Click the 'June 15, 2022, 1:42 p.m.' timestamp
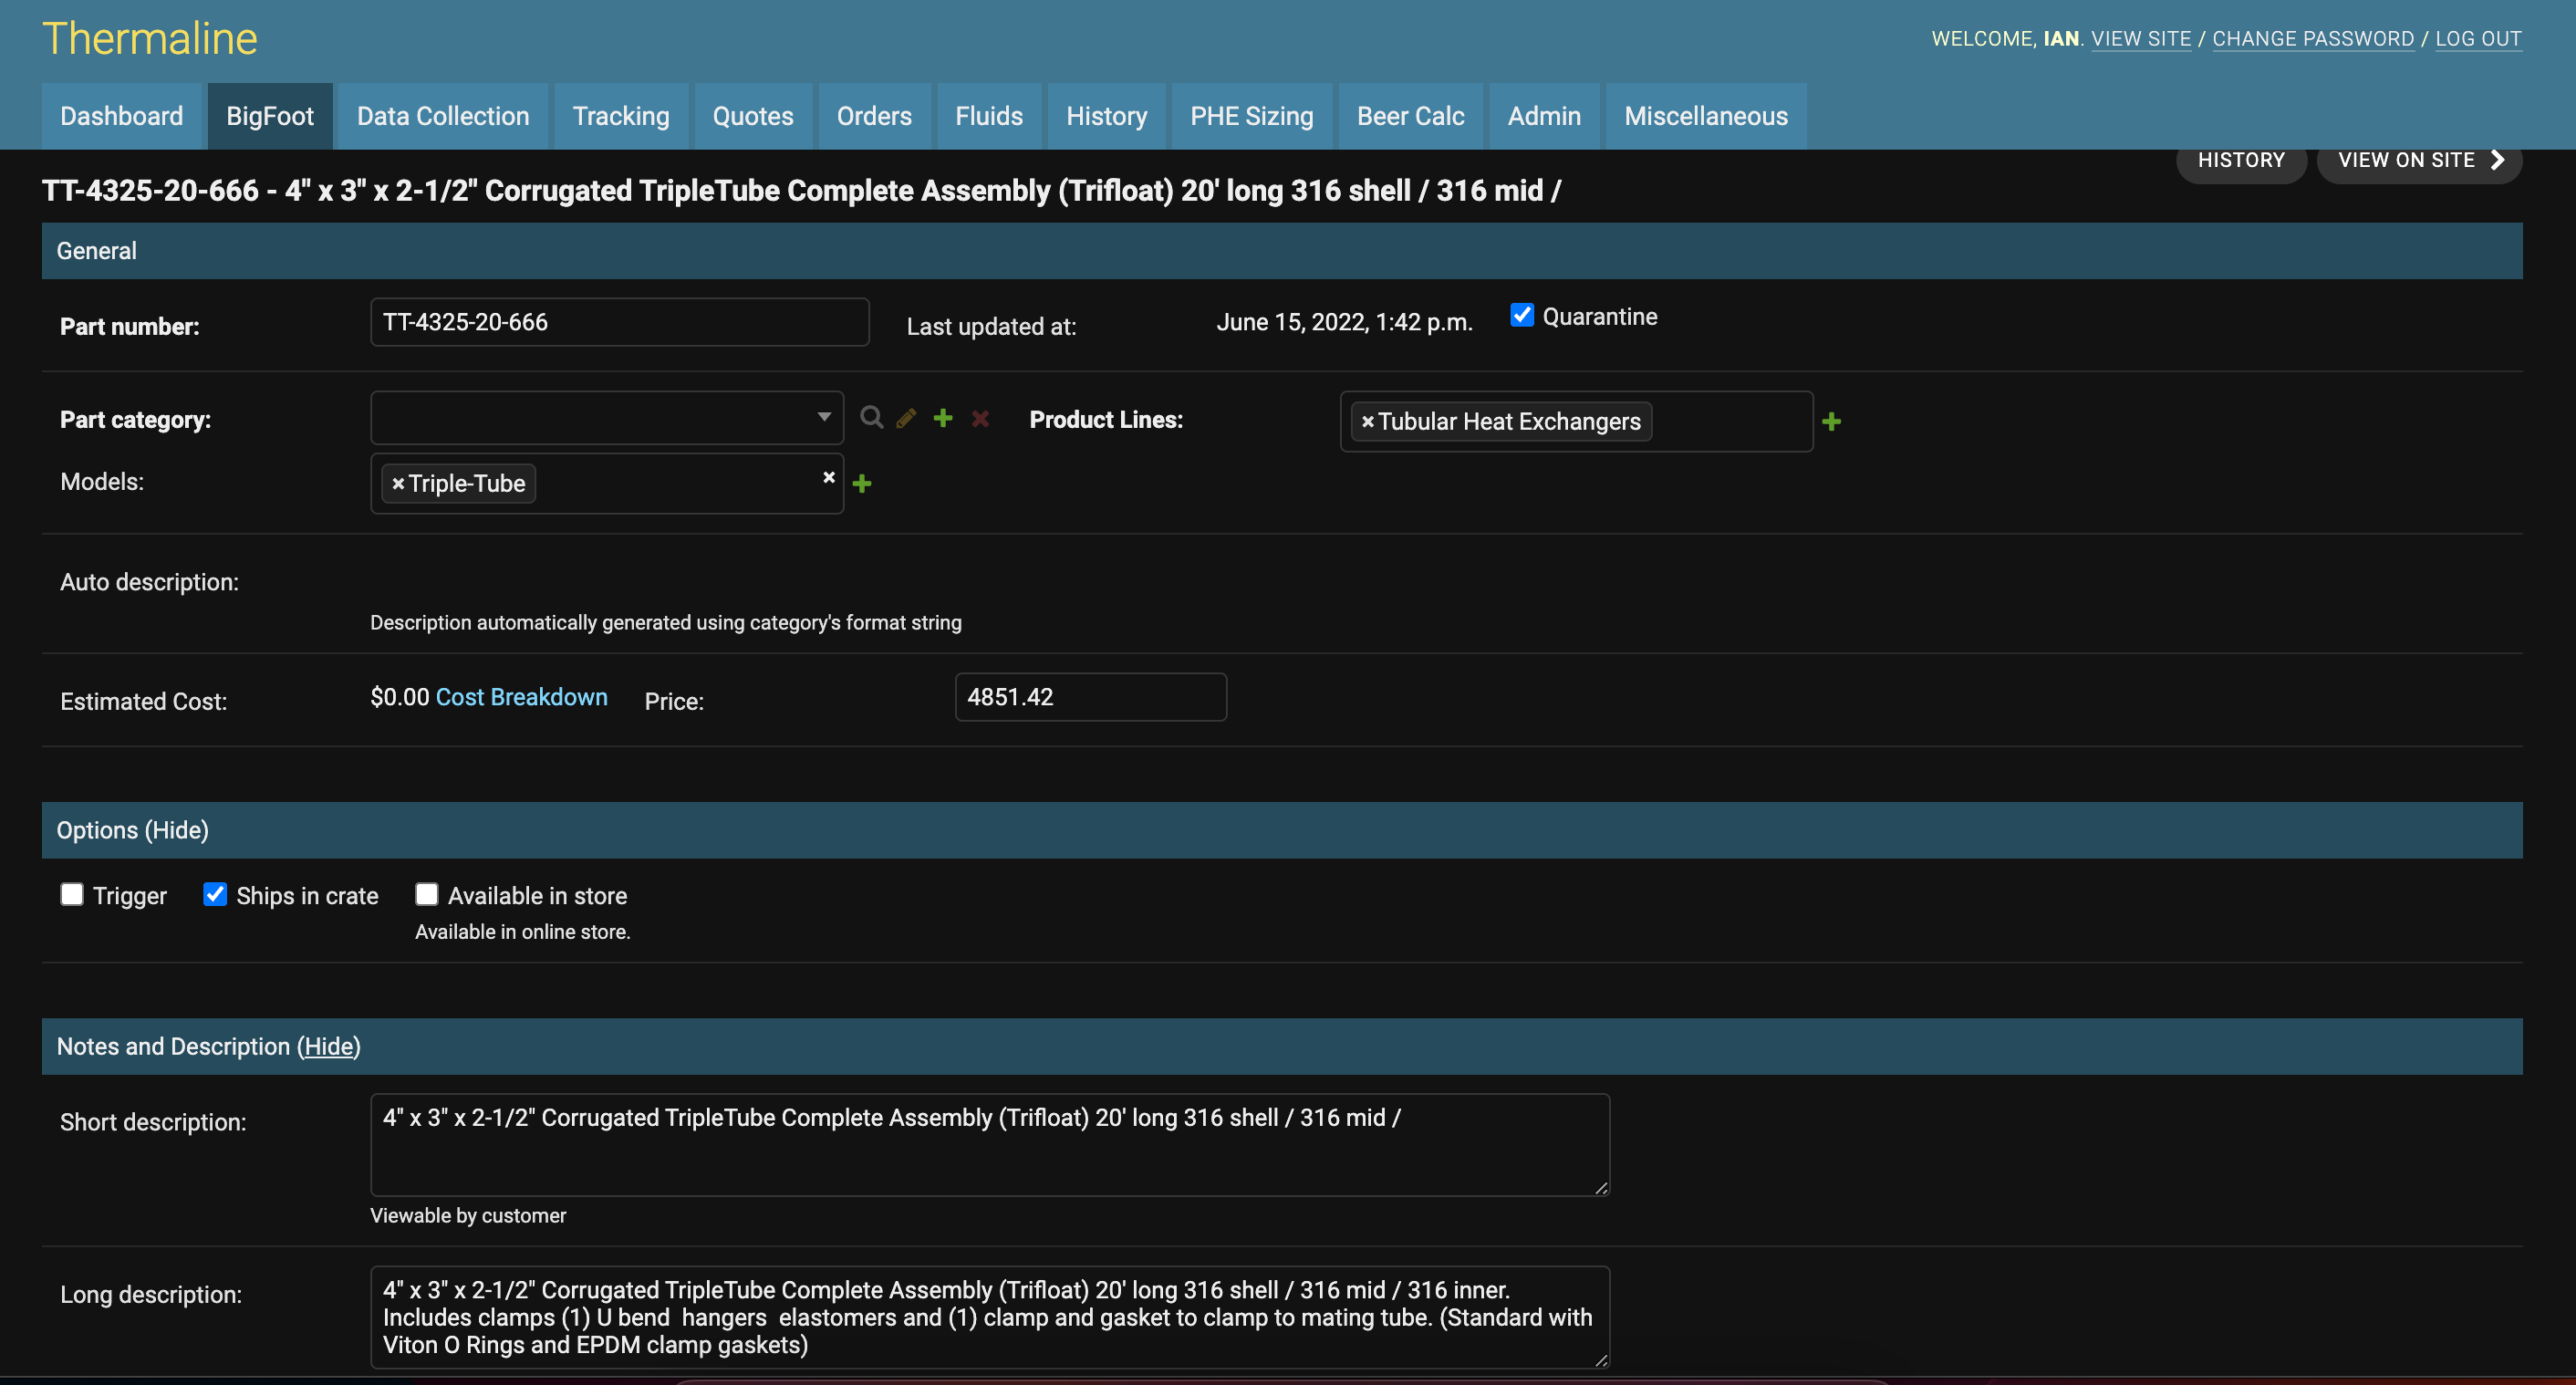 (1344, 322)
